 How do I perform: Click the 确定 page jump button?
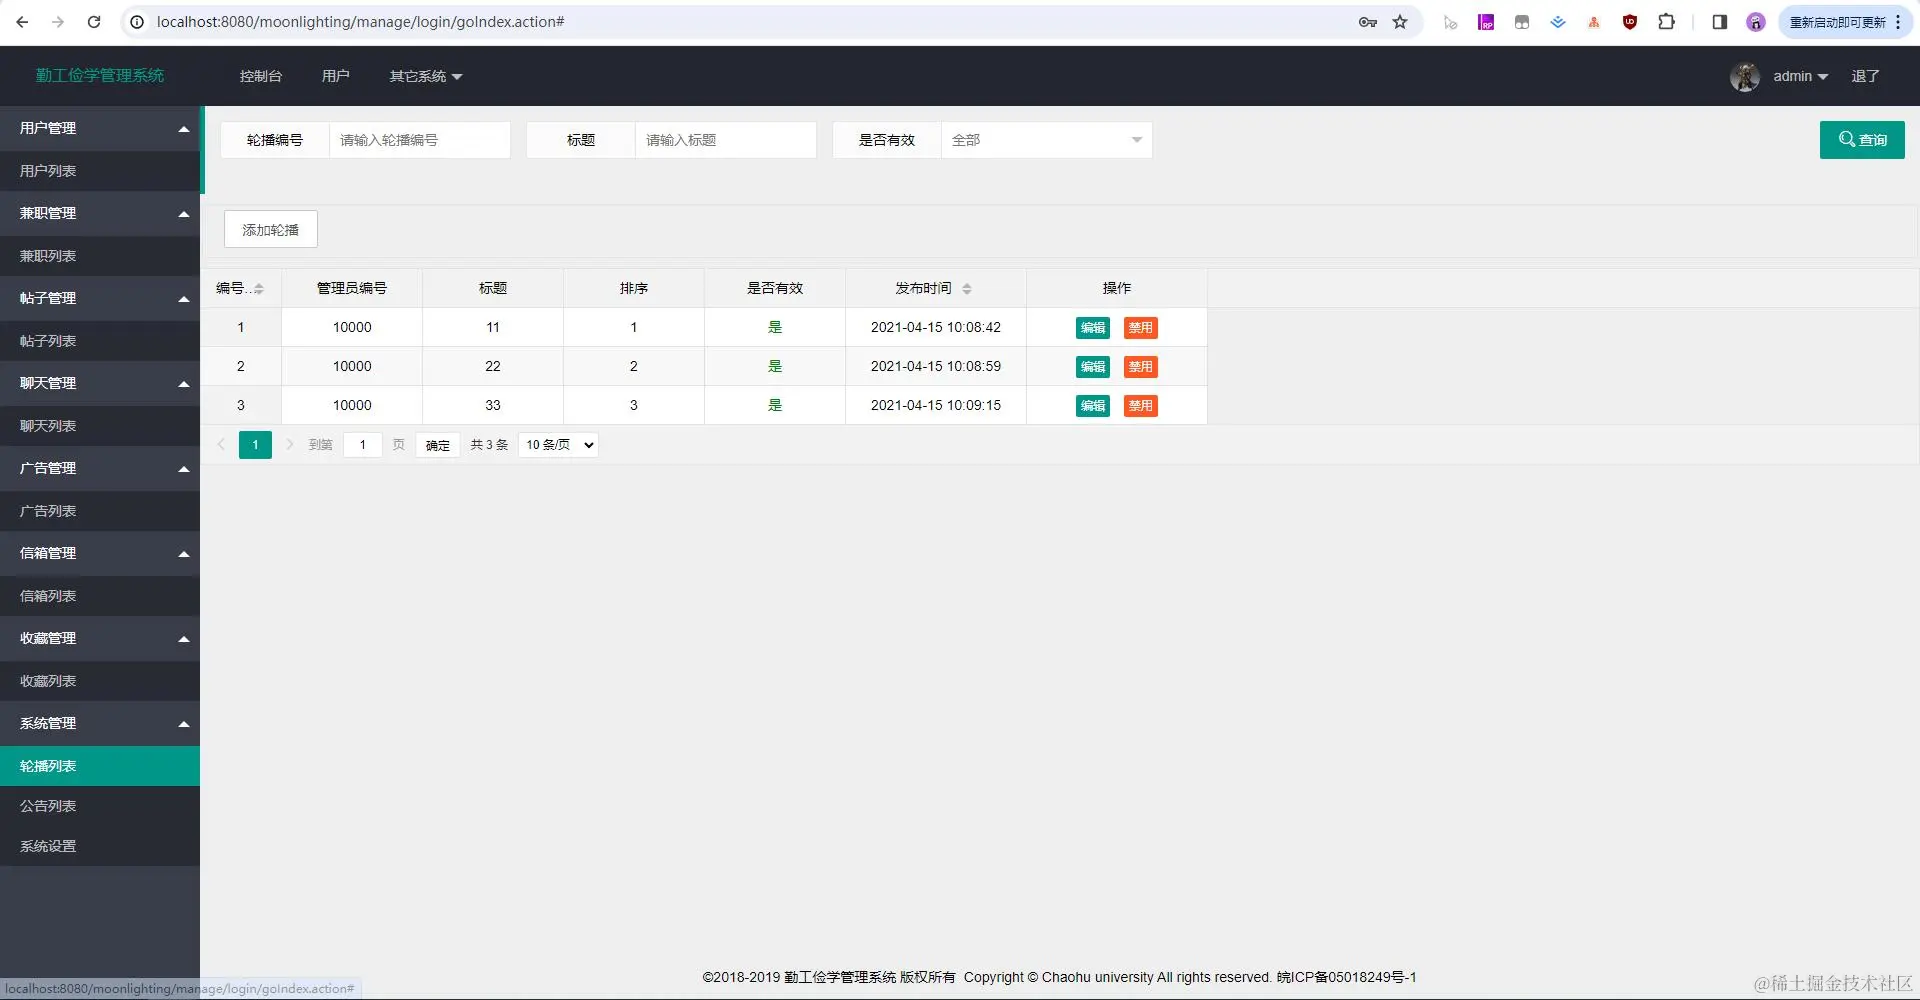pos(438,445)
